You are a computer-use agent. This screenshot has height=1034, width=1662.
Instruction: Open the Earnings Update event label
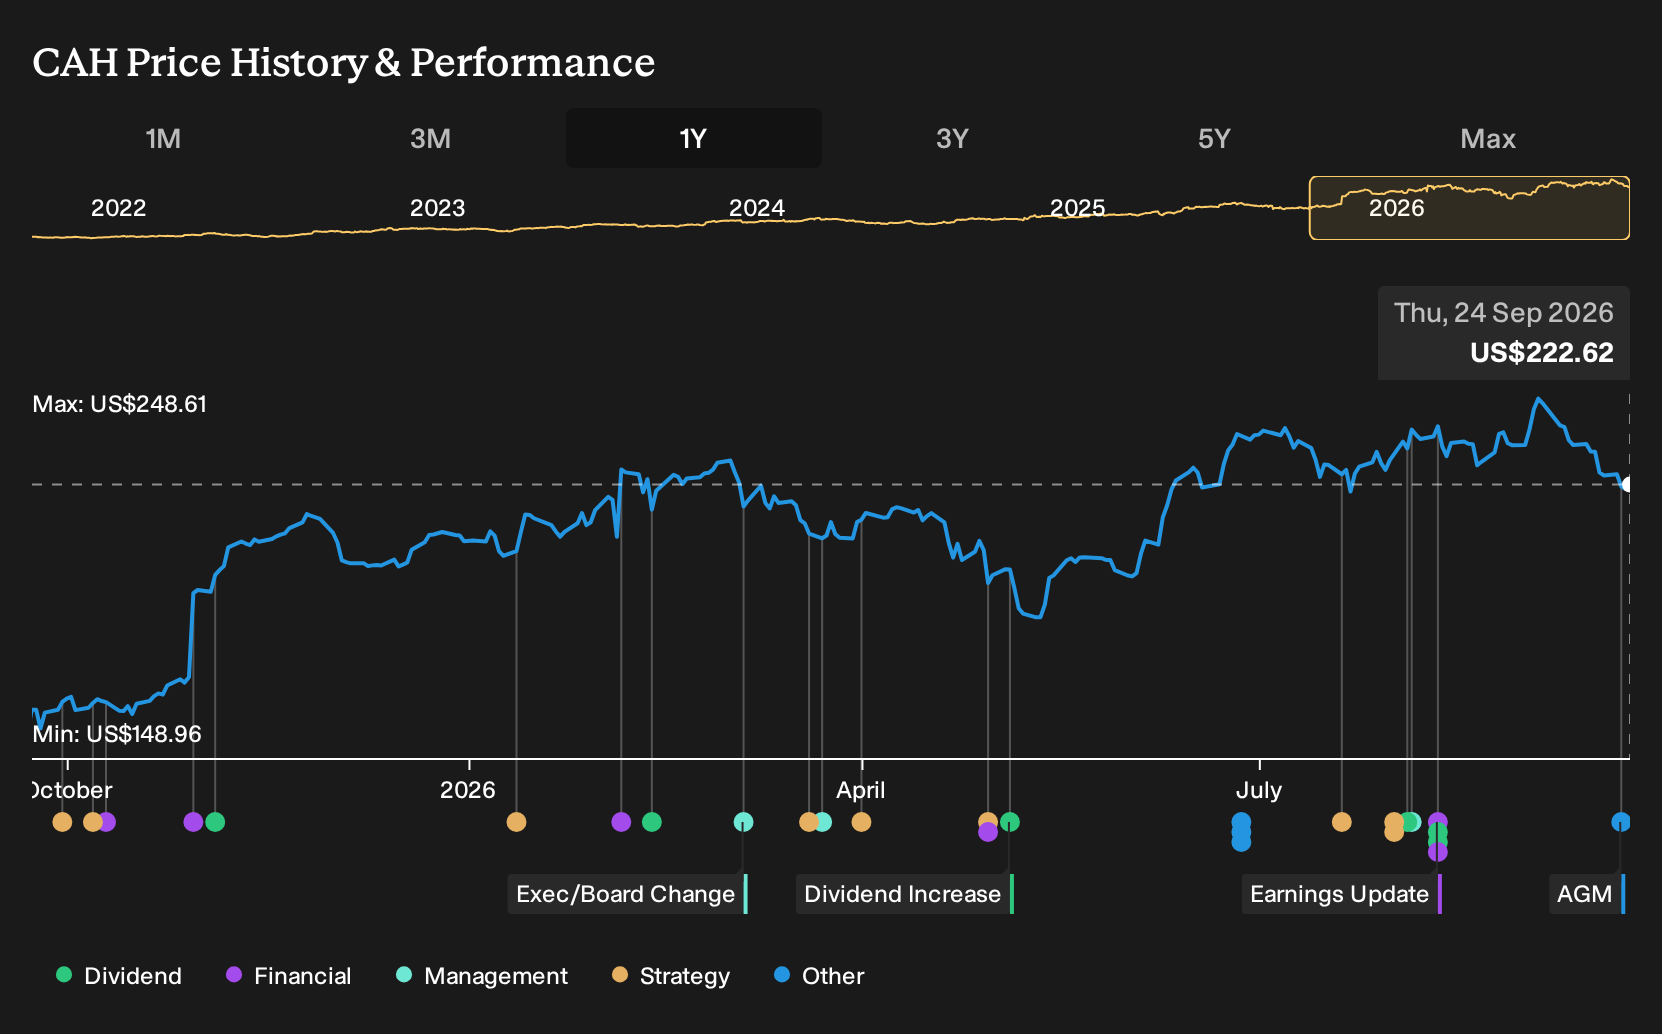tap(1342, 894)
